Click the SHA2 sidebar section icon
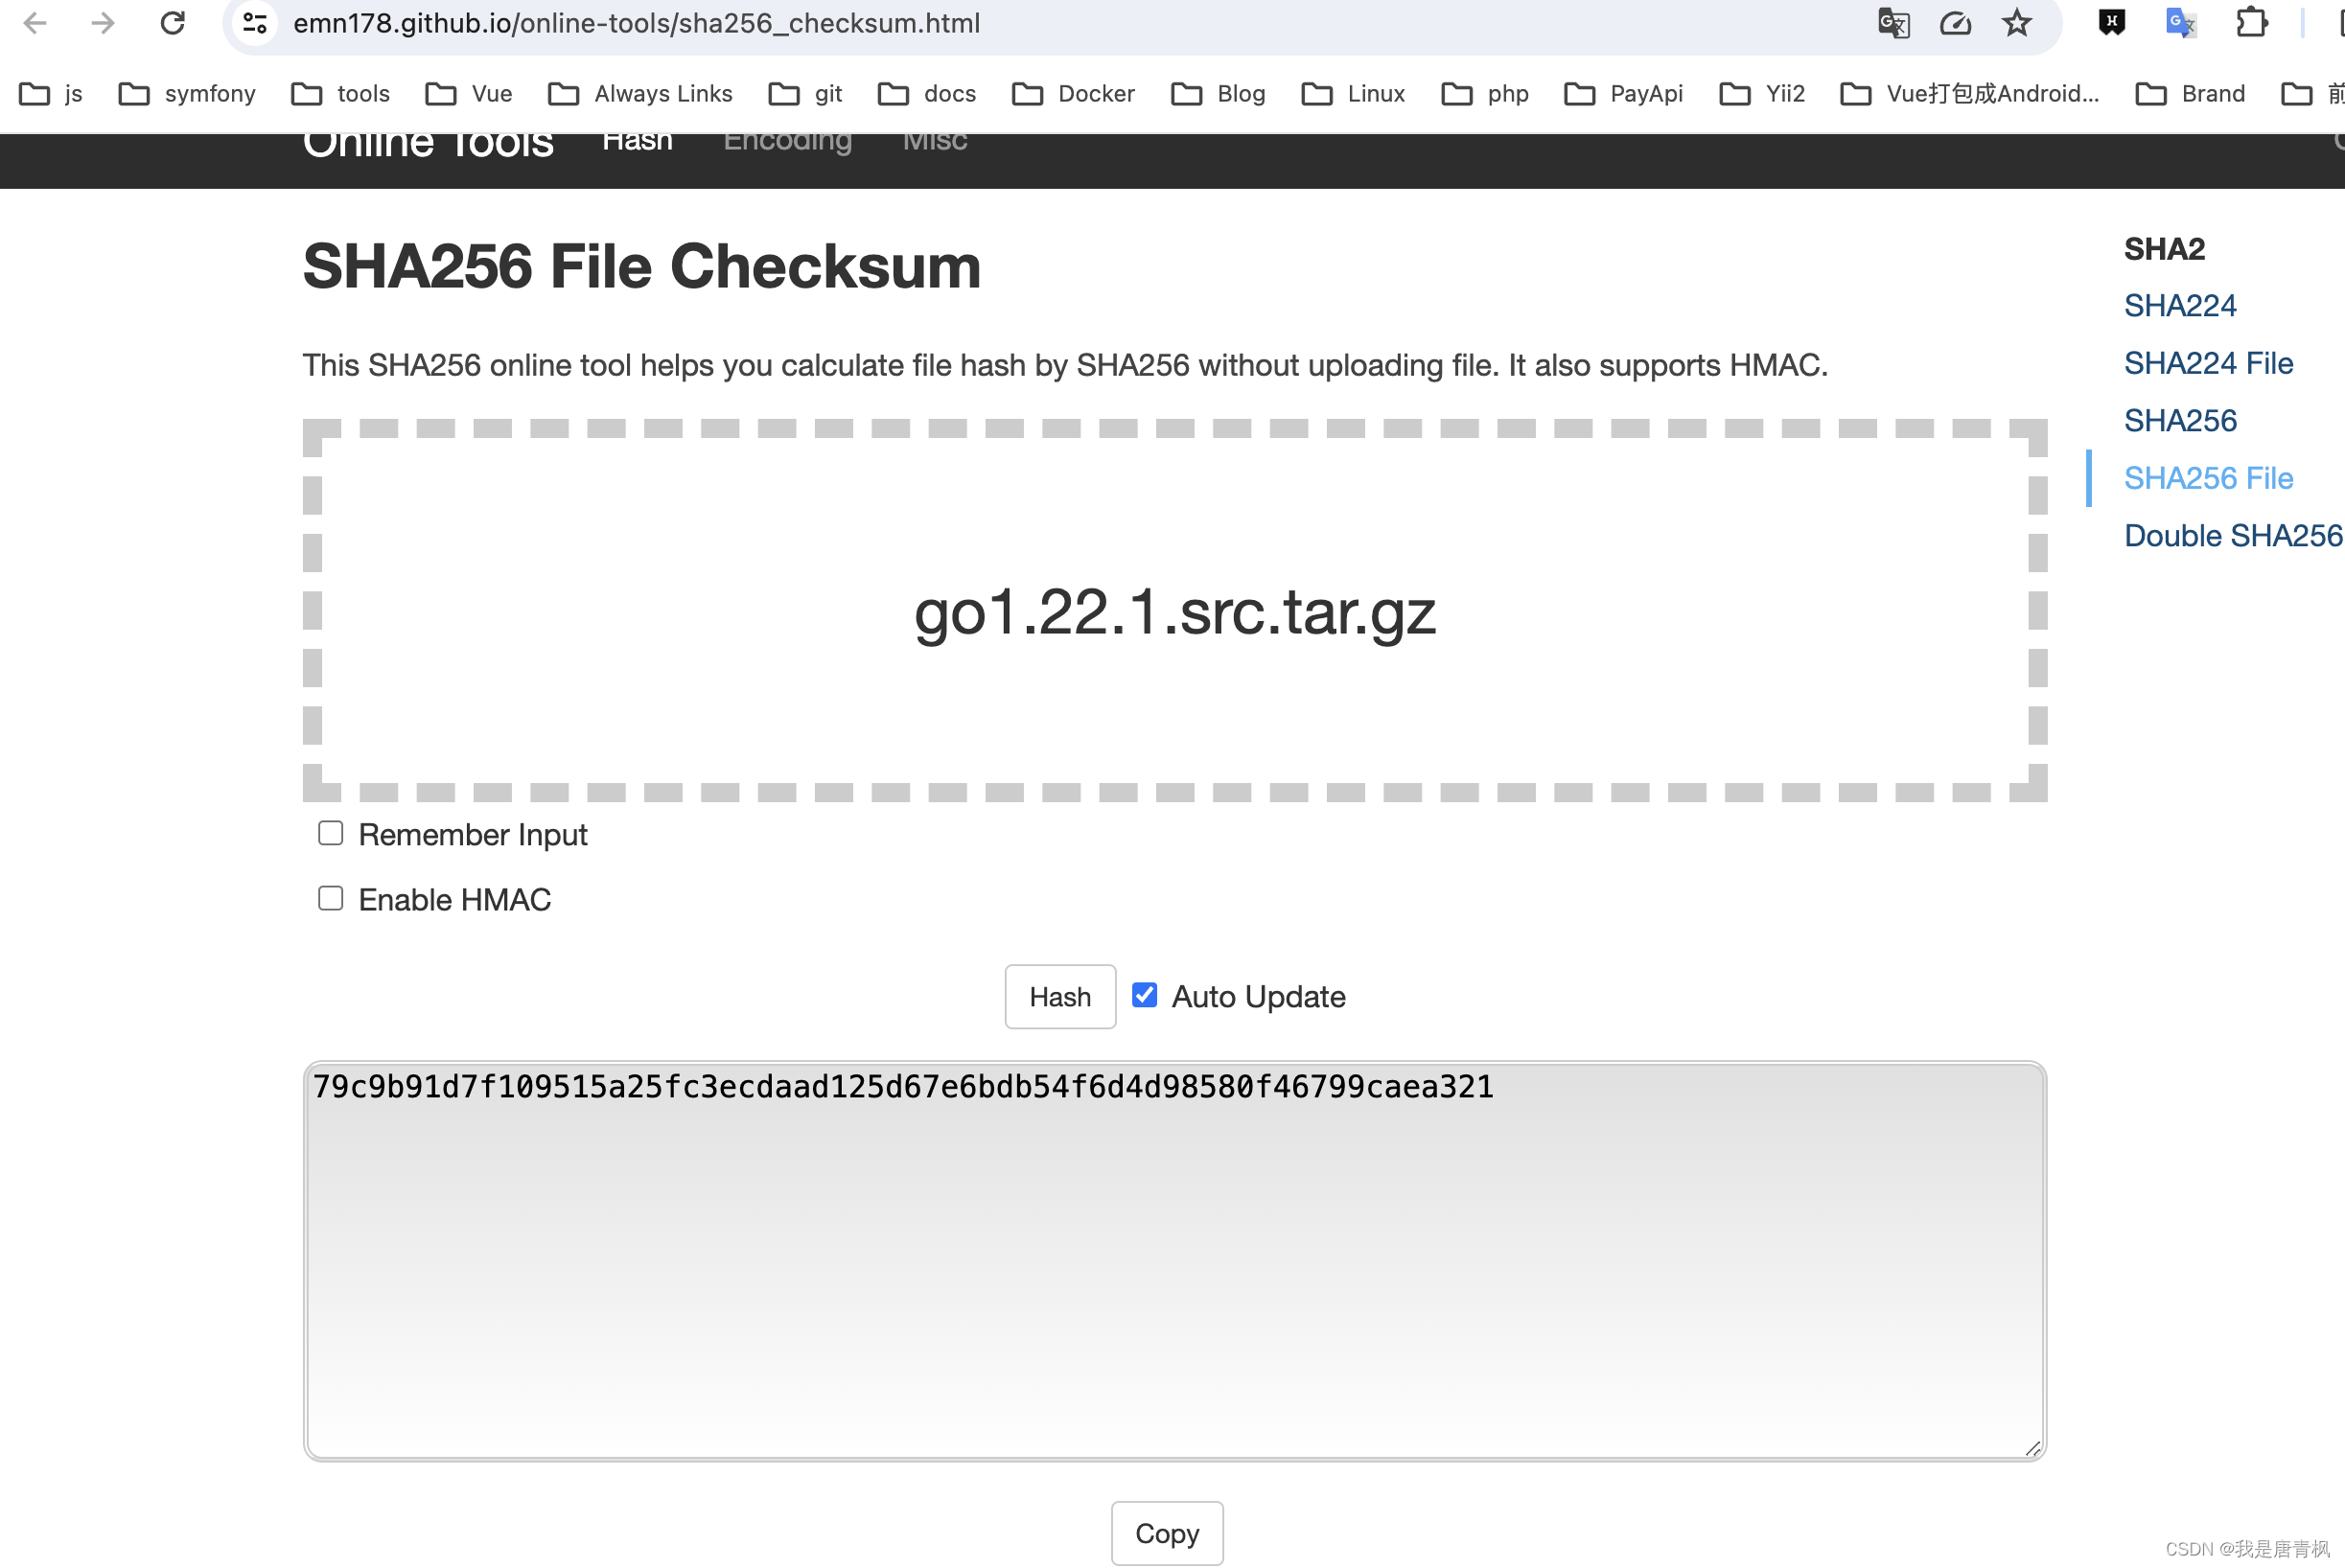The width and height of the screenshot is (2345, 1568). [2165, 248]
